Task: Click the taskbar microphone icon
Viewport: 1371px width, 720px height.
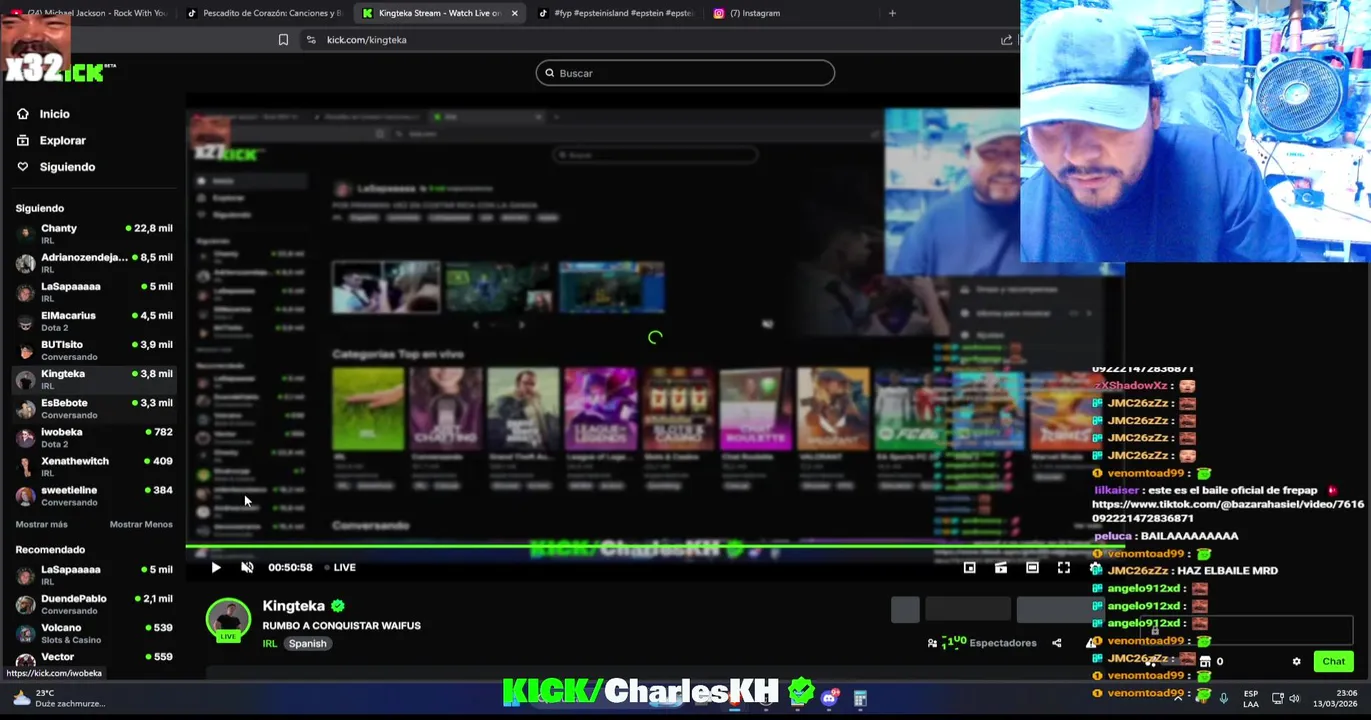Action: 1223,698
